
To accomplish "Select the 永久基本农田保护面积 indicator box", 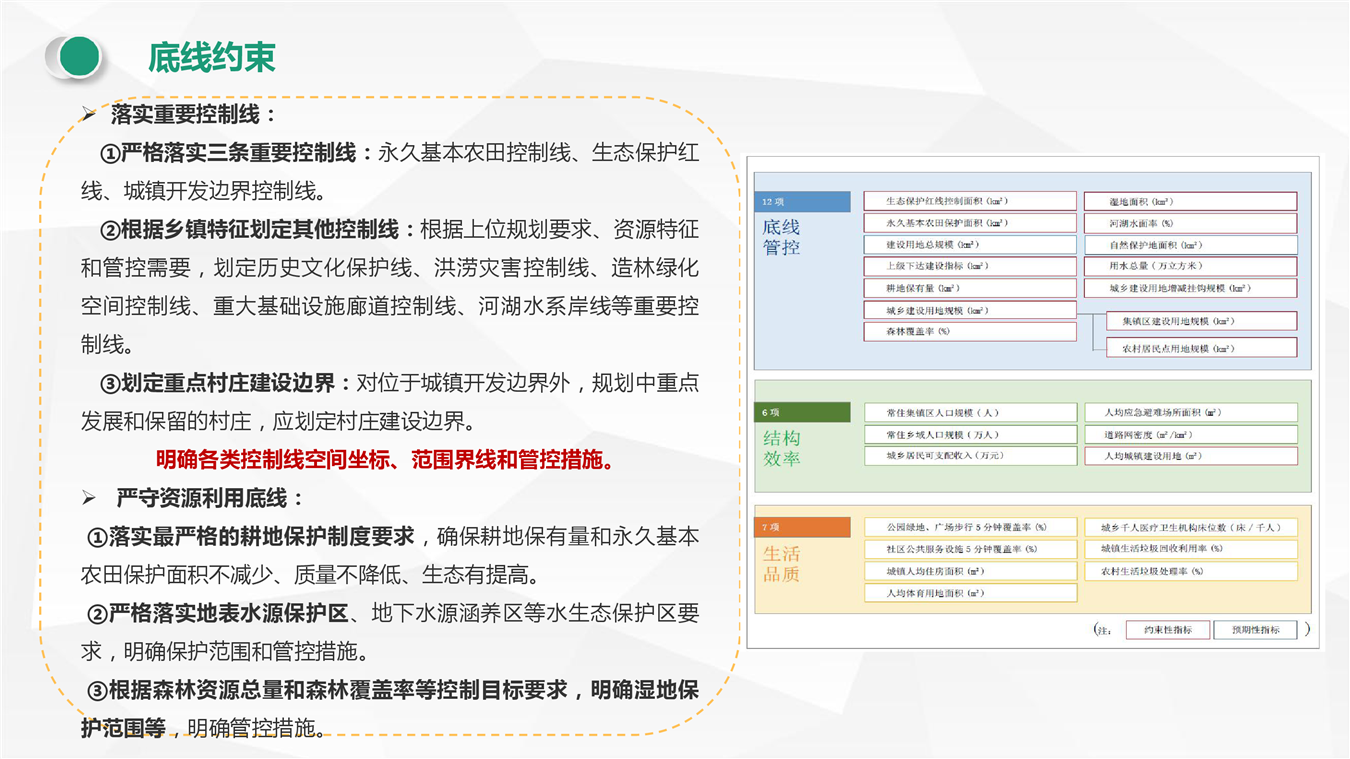I will (969, 223).
